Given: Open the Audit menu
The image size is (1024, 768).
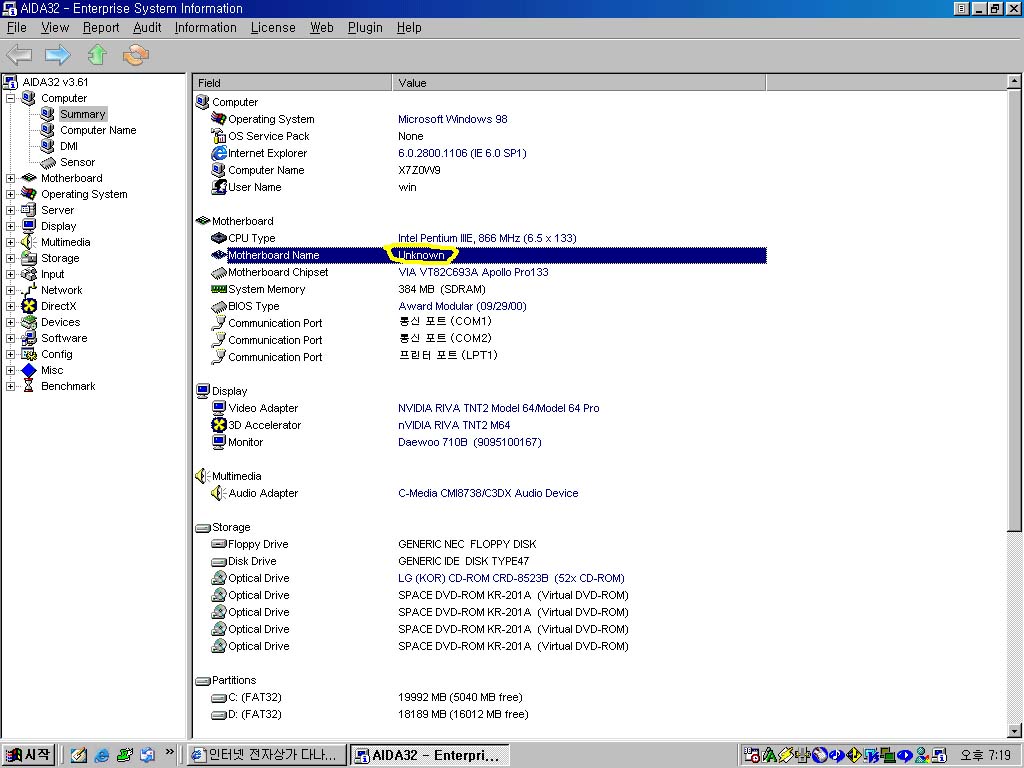Looking at the screenshot, I should pyautogui.click(x=147, y=27).
